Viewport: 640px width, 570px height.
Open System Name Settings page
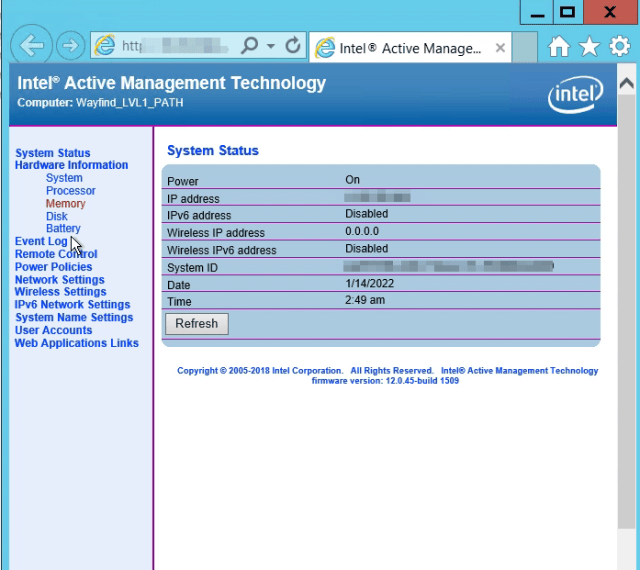tap(74, 317)
